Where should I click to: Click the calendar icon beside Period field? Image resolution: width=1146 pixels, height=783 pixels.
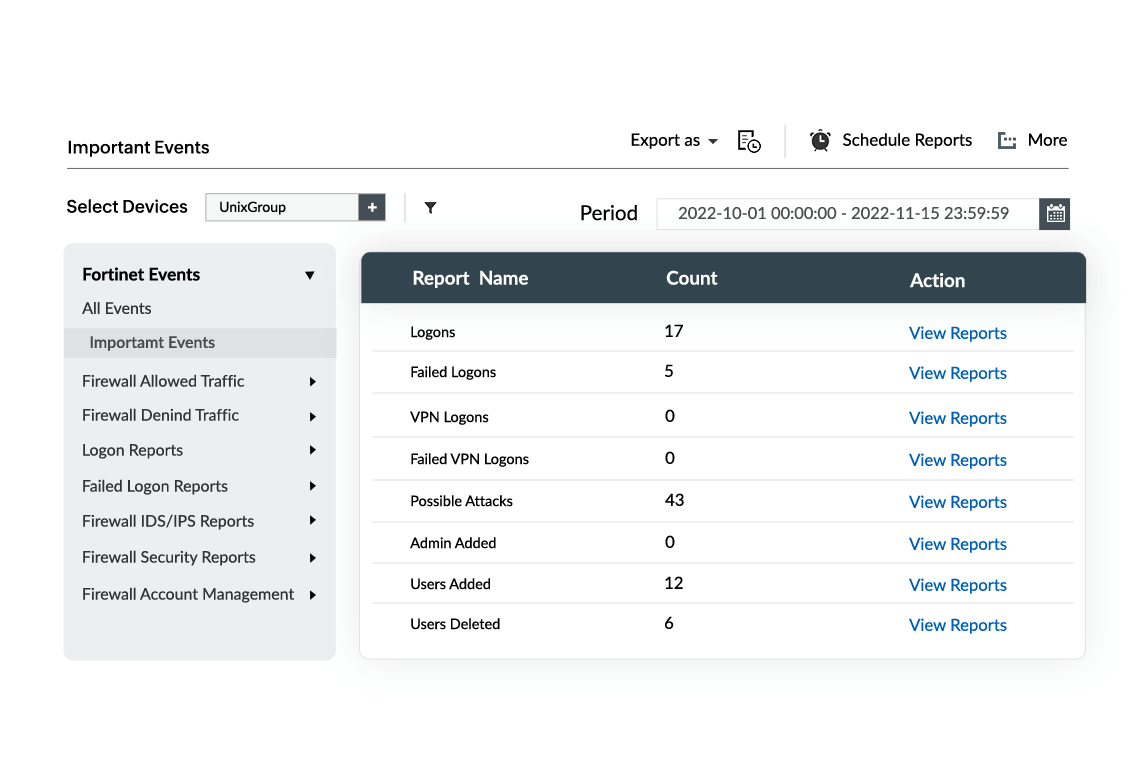1055,213
